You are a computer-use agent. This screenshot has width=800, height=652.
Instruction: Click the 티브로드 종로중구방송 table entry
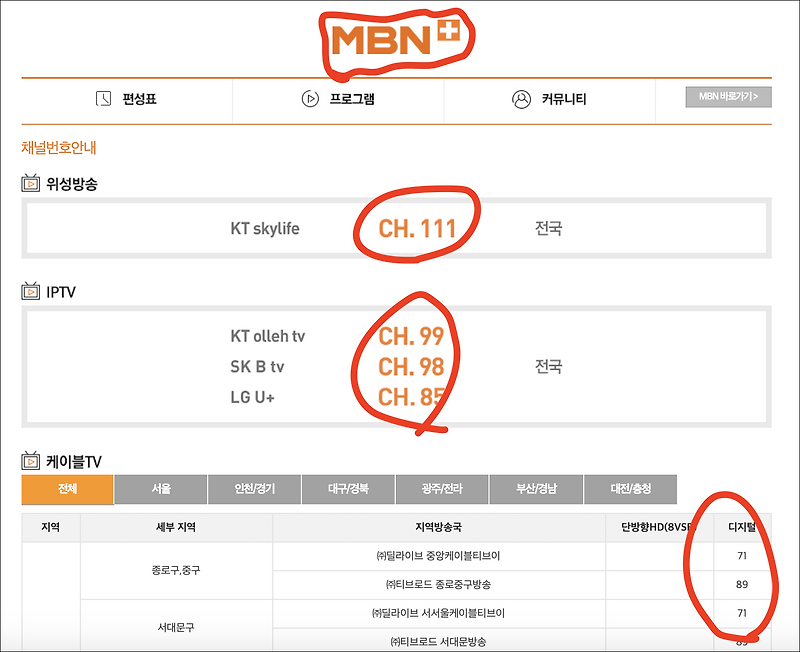[440, 580]
